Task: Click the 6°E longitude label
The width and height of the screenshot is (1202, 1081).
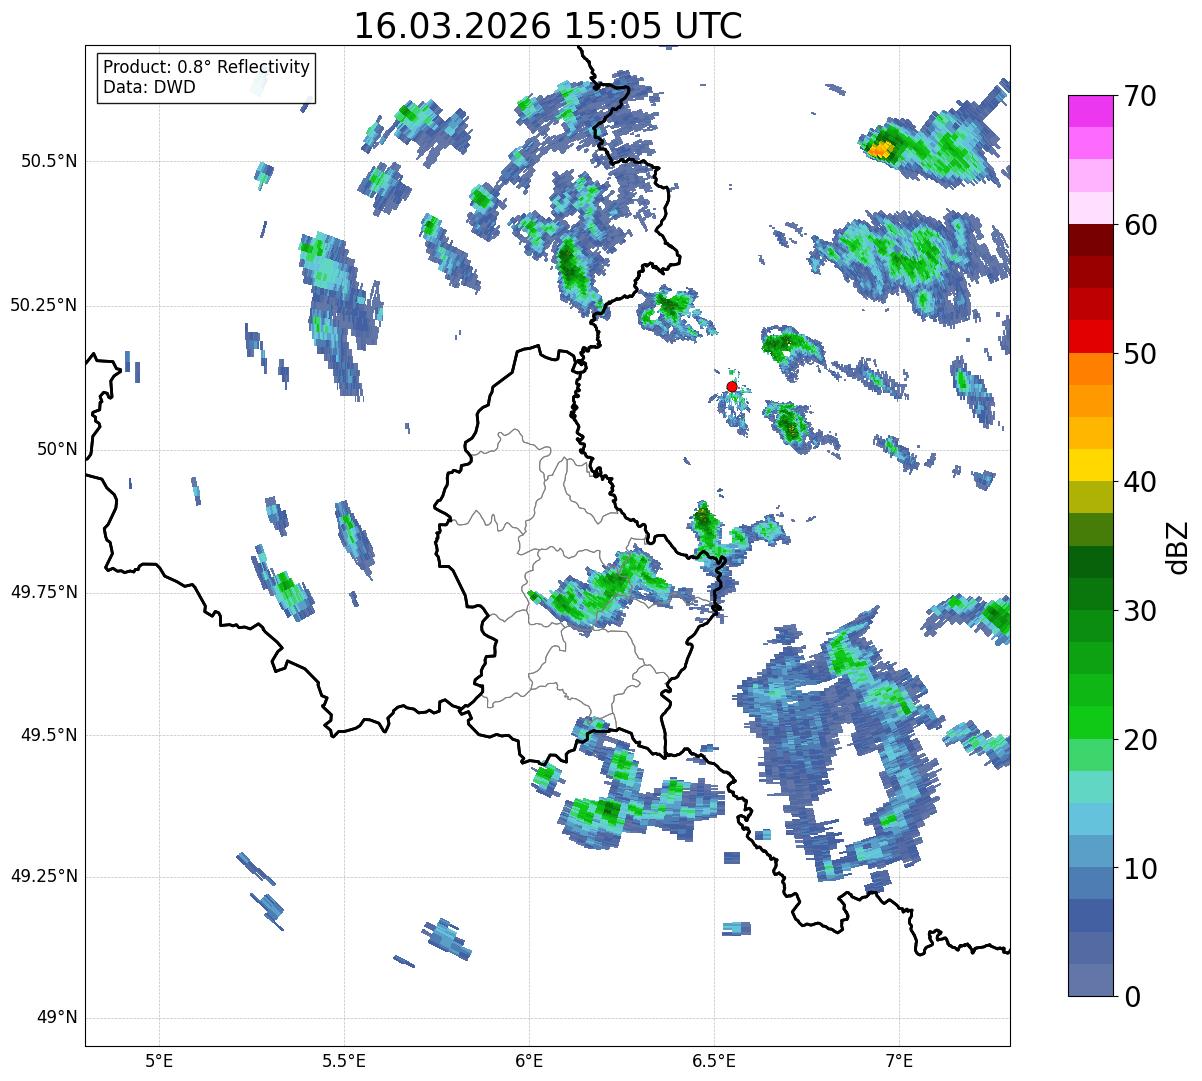Action: pyautogui.click(x=529, y=1060)
